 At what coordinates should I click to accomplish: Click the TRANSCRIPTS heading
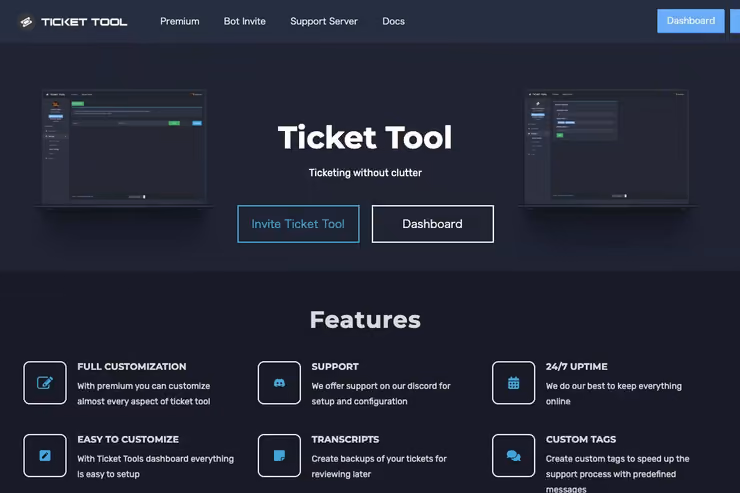[x=345, y=439]
